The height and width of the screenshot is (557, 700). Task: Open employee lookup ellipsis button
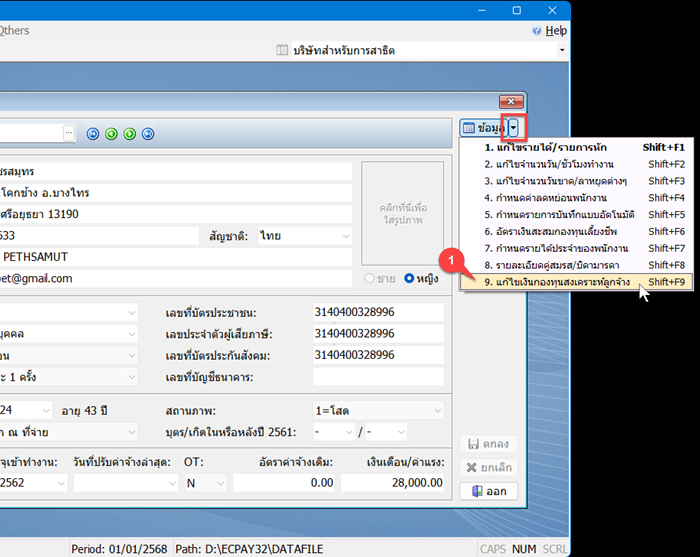[x=69, y=133]
